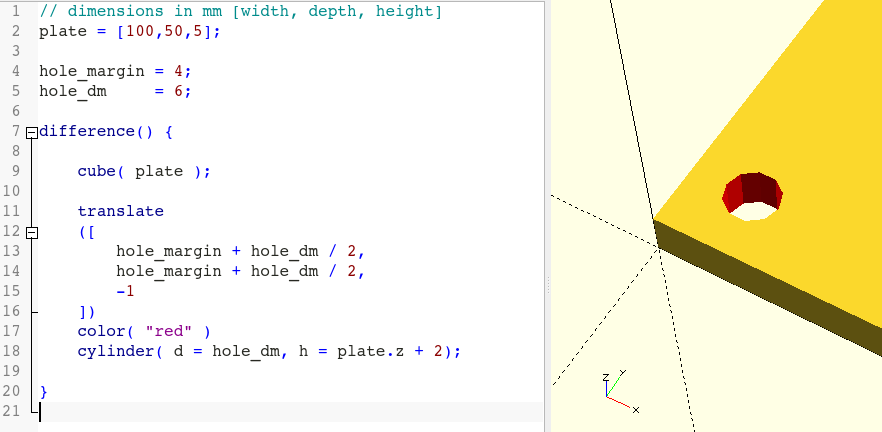The height and width of the screenshot is (432, 882).
Task: Click the 'cylinder' call on line 18
Action: 269,352
